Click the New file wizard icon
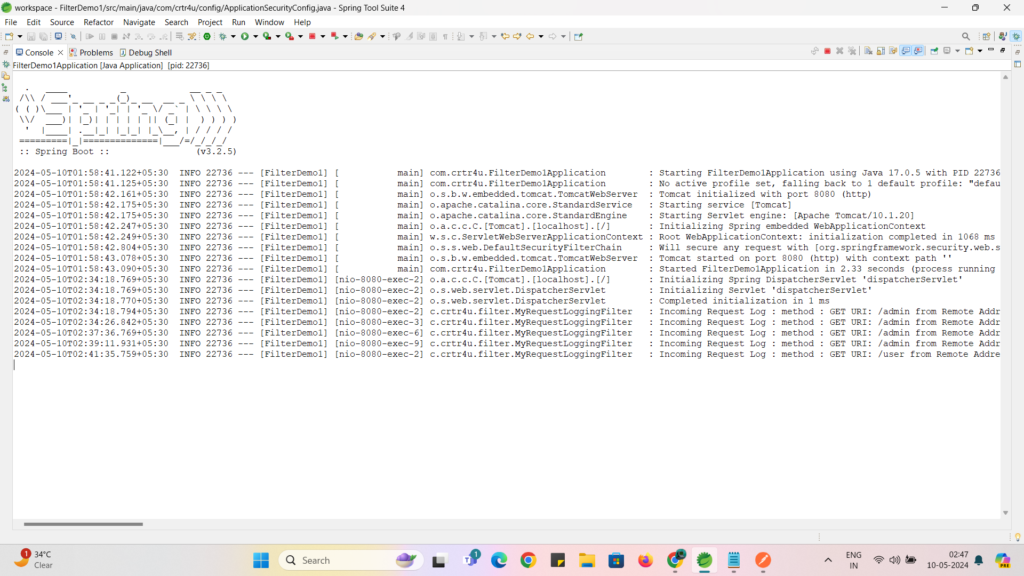This screenshot has width=1024, height=576. click(9, 37)
